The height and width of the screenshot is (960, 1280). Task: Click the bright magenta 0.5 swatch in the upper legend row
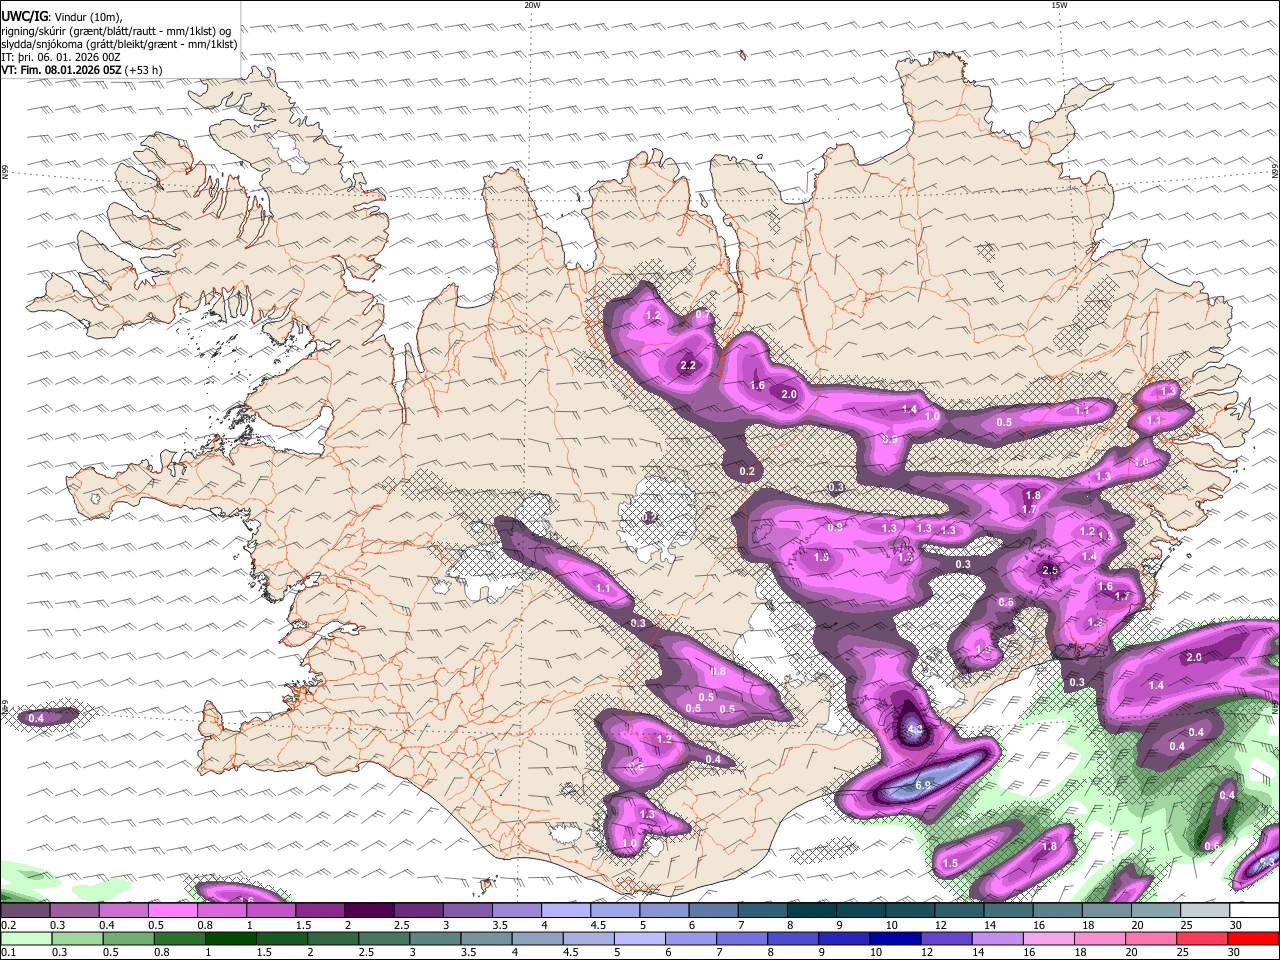pos(173,911)
